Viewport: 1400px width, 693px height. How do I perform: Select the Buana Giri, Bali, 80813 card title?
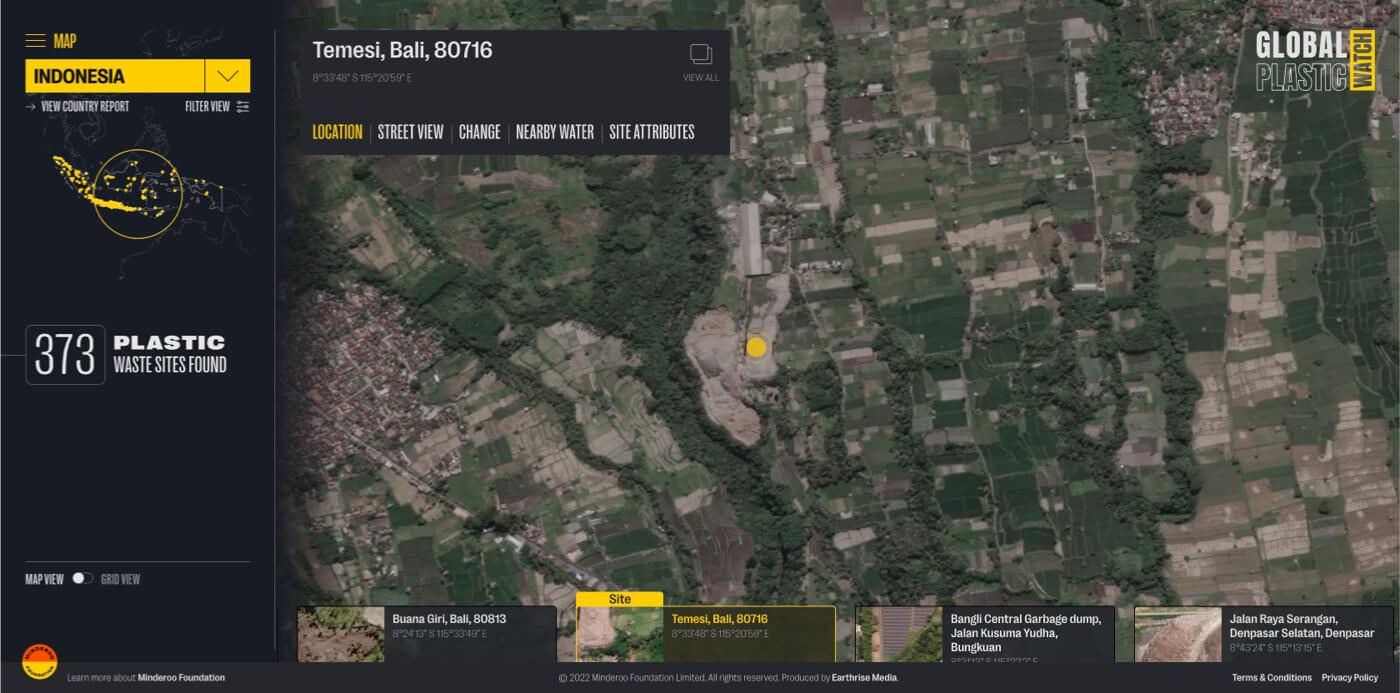[x=449, y=619]
